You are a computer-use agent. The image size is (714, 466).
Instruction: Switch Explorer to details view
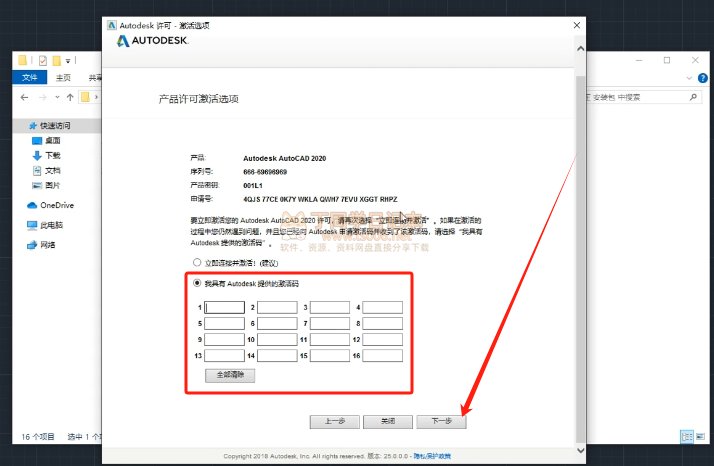[687, 436]
